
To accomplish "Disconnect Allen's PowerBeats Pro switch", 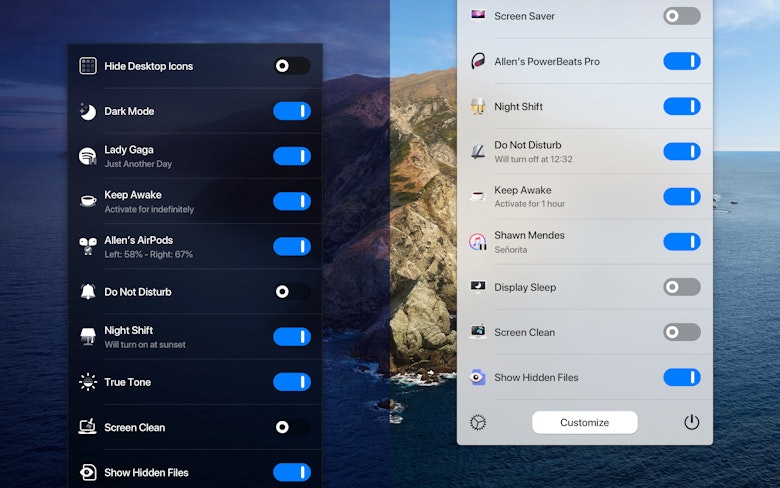I will click(x=682, y=61).
